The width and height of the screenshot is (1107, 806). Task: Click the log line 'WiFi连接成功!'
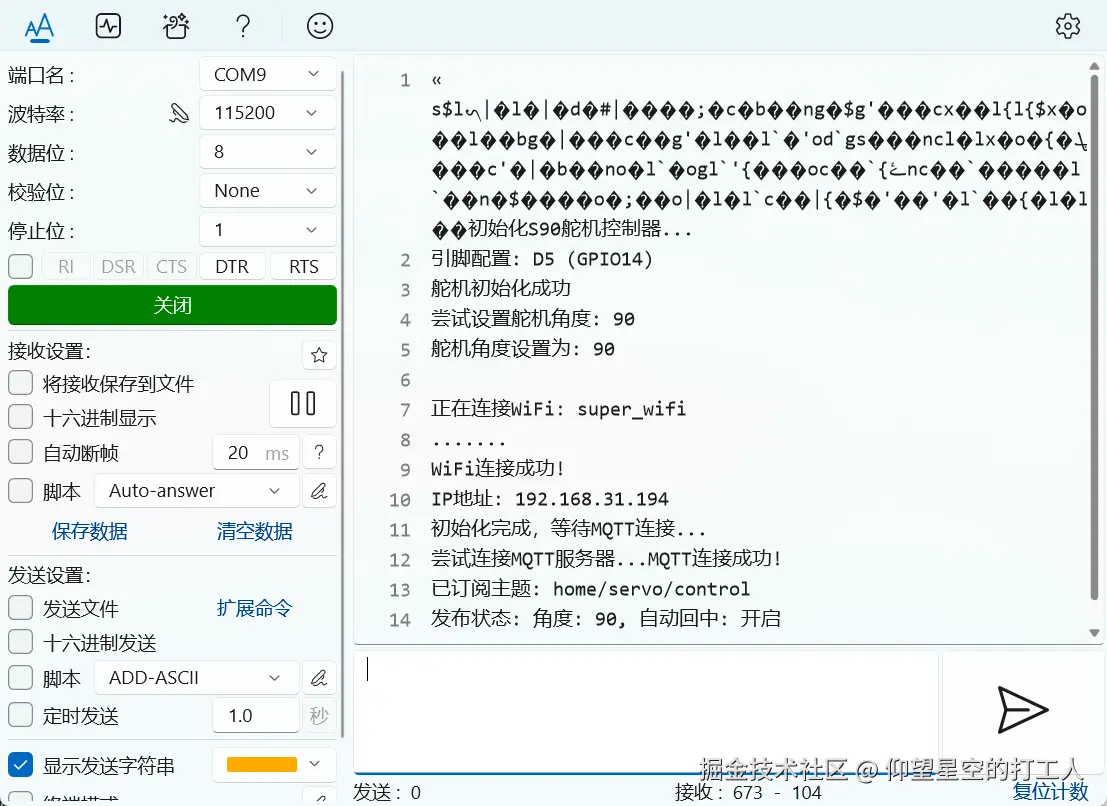point(498,469)
